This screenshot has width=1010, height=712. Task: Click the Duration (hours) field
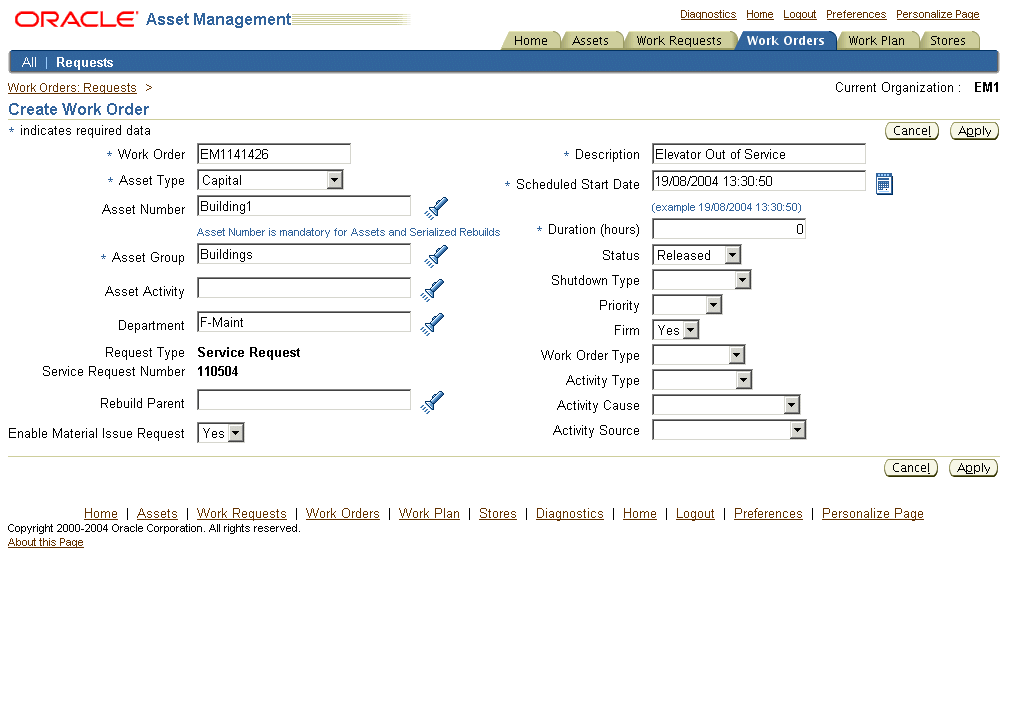pos(729,229)
